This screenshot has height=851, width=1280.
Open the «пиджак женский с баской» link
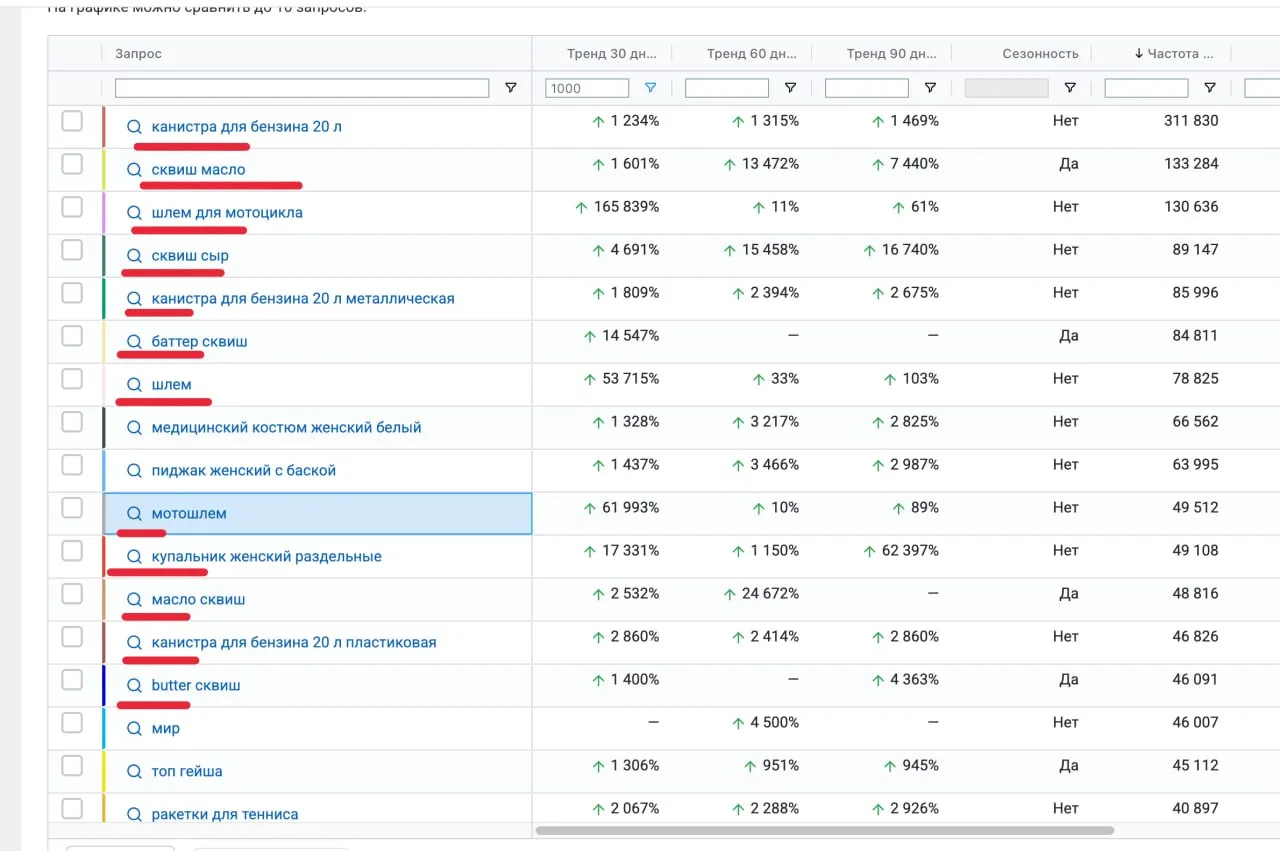[x=243, y=471]
